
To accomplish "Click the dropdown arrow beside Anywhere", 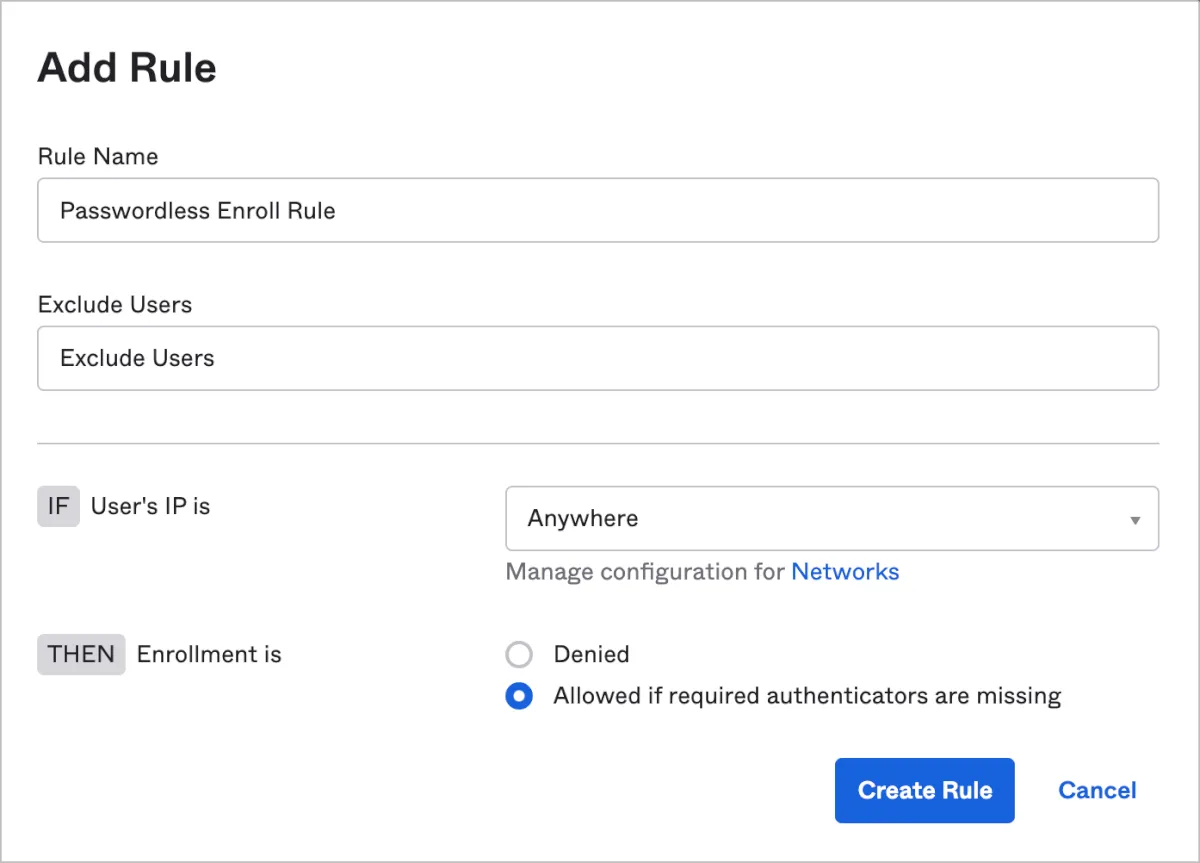I will (1135, 520).
